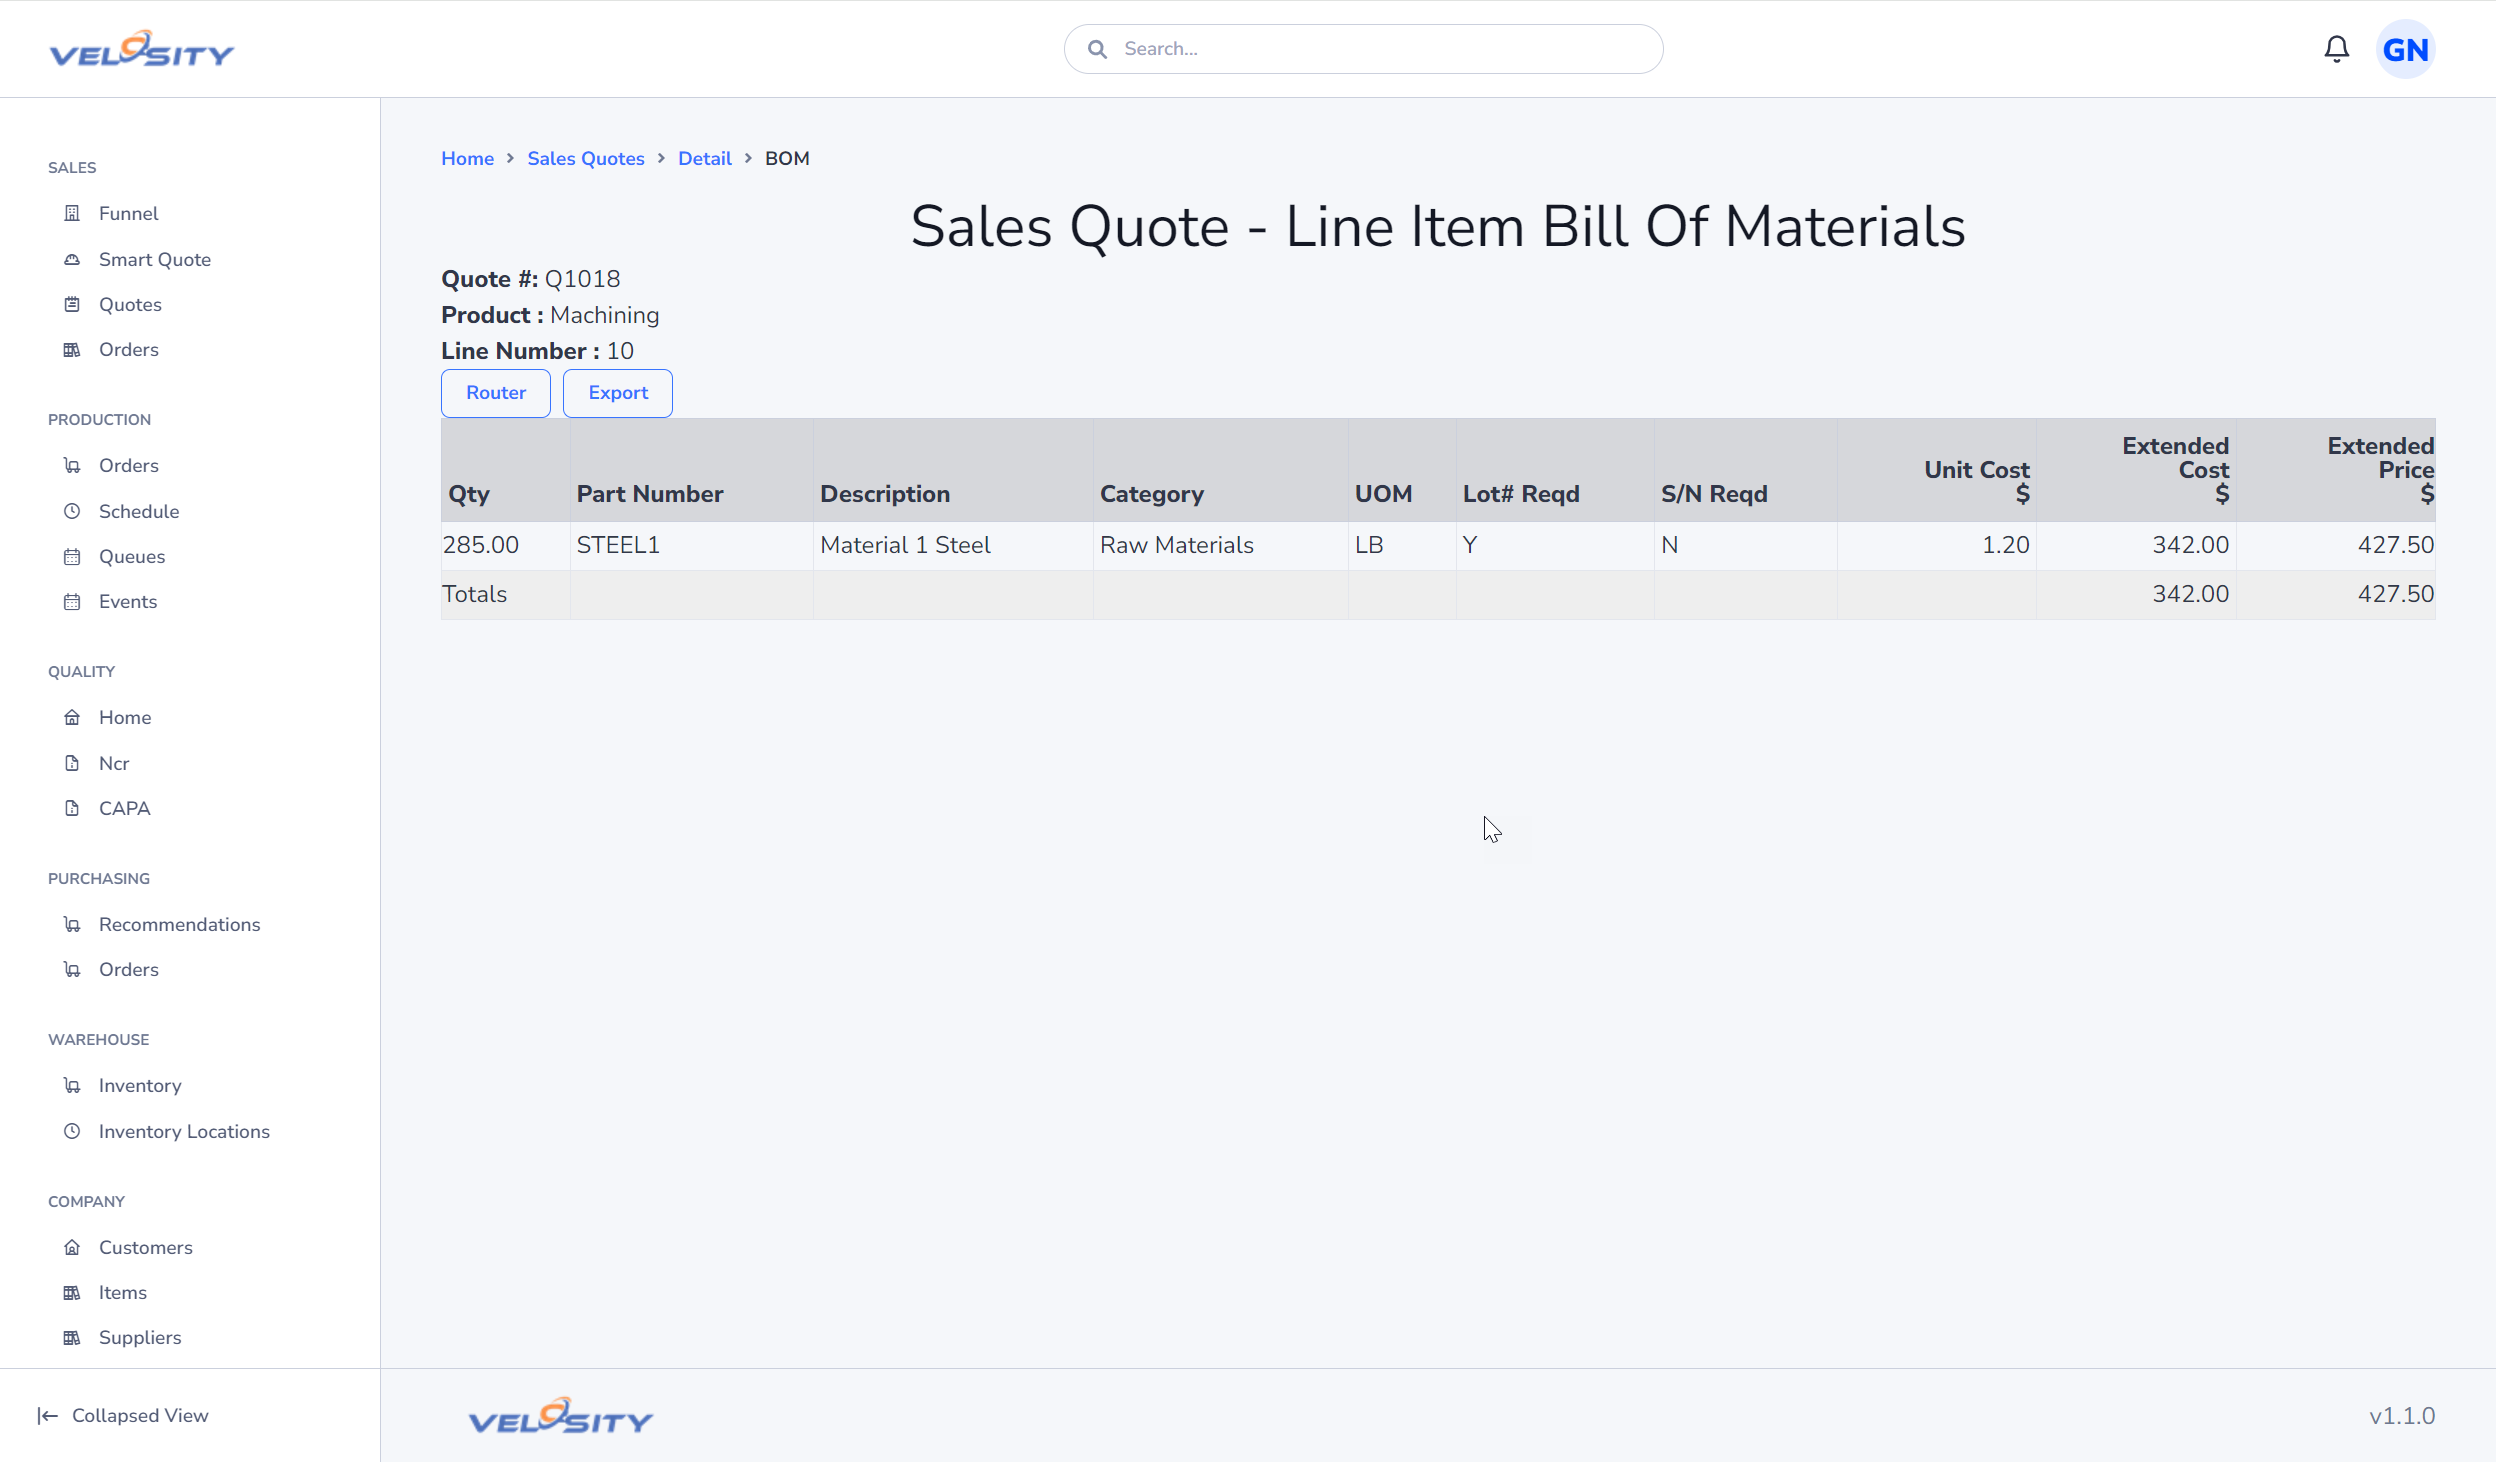Click the Quotes clipboard icon
This screenshot has height=1462, width=2496.
click(72, 304)
